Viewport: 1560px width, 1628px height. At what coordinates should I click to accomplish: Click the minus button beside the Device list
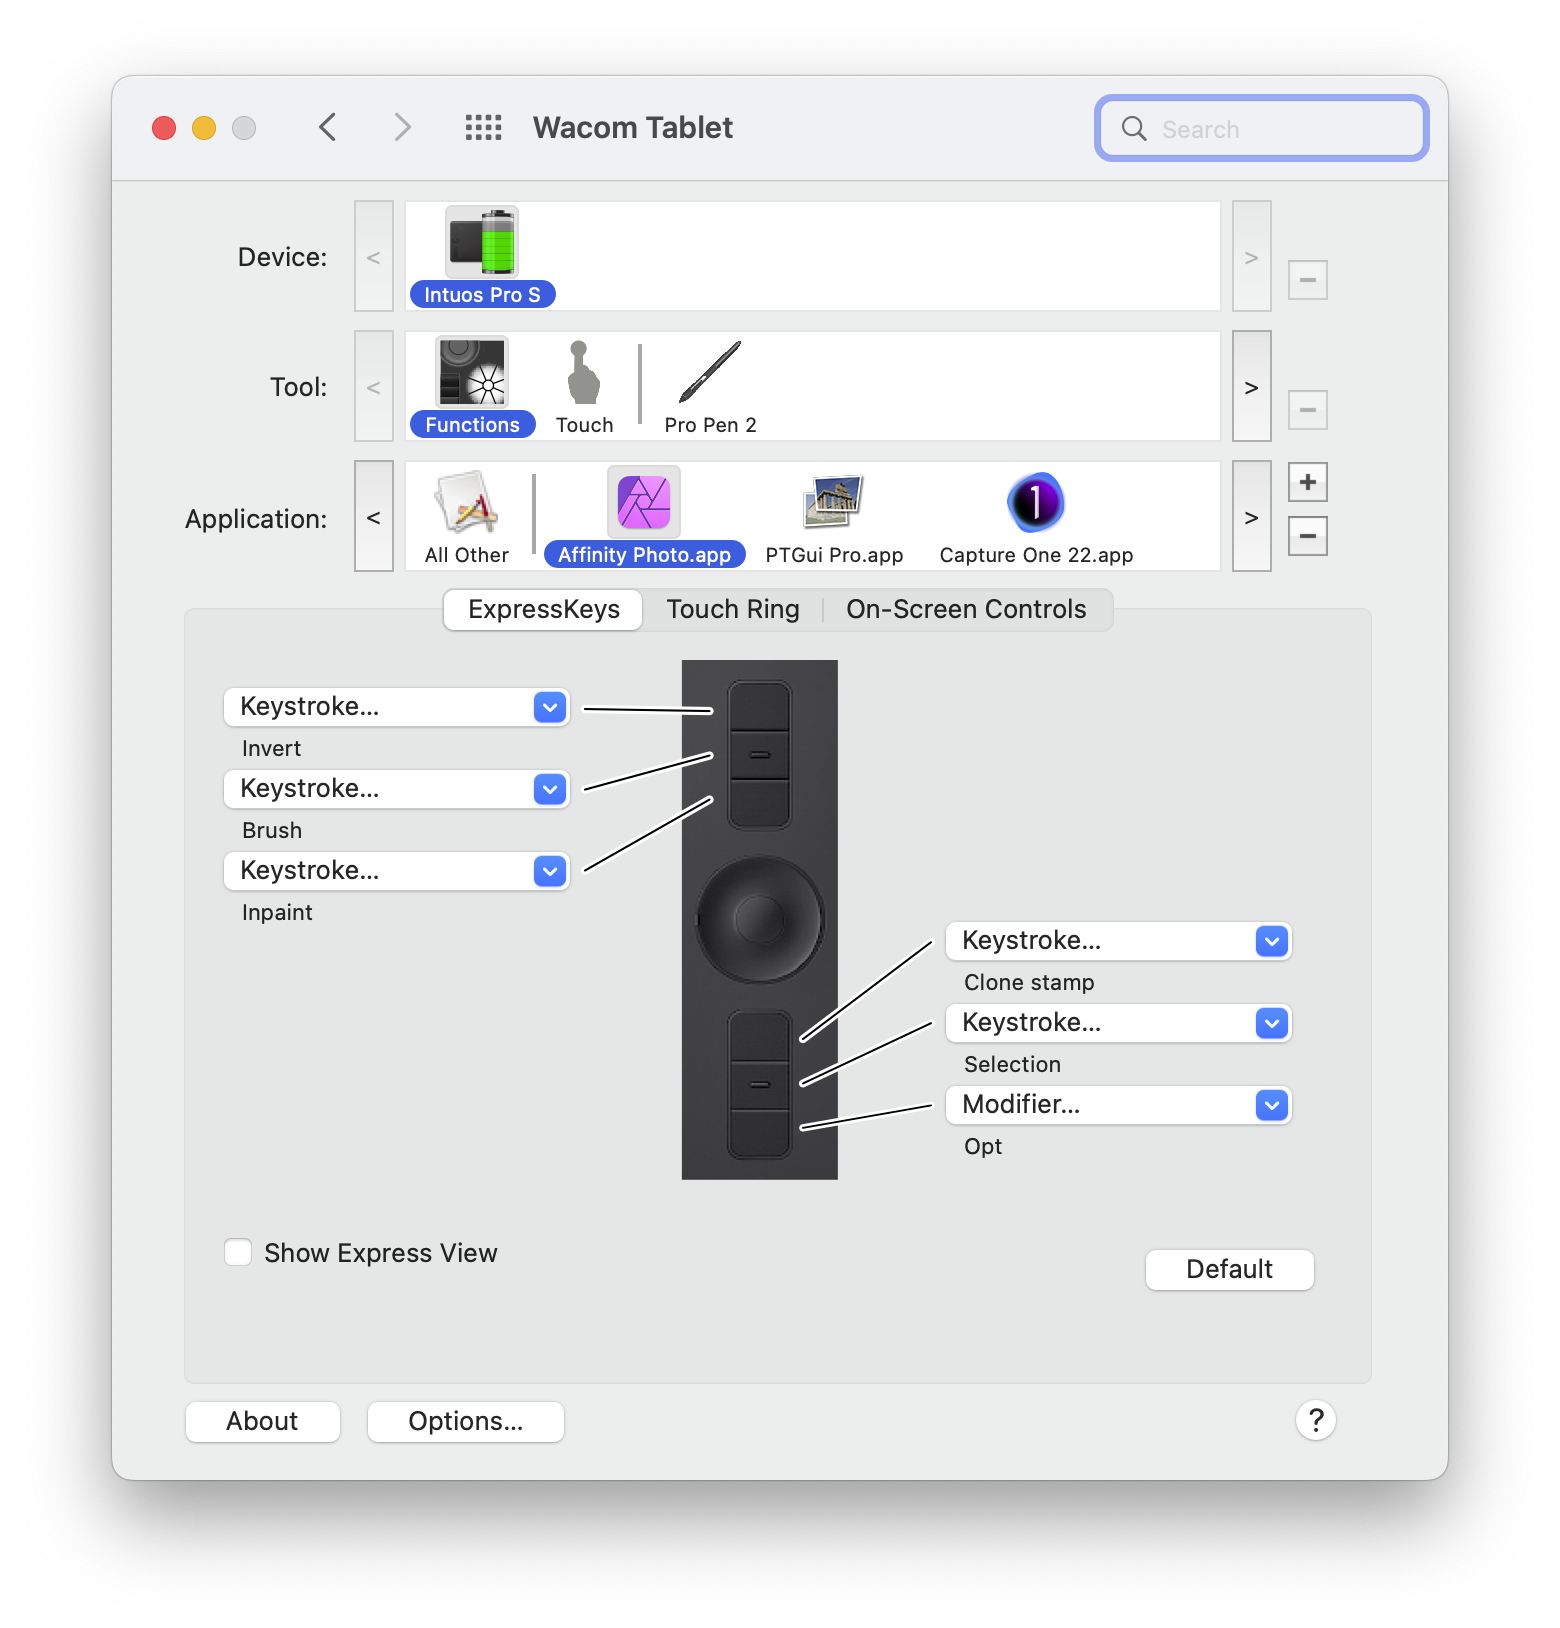point(1308,280)
